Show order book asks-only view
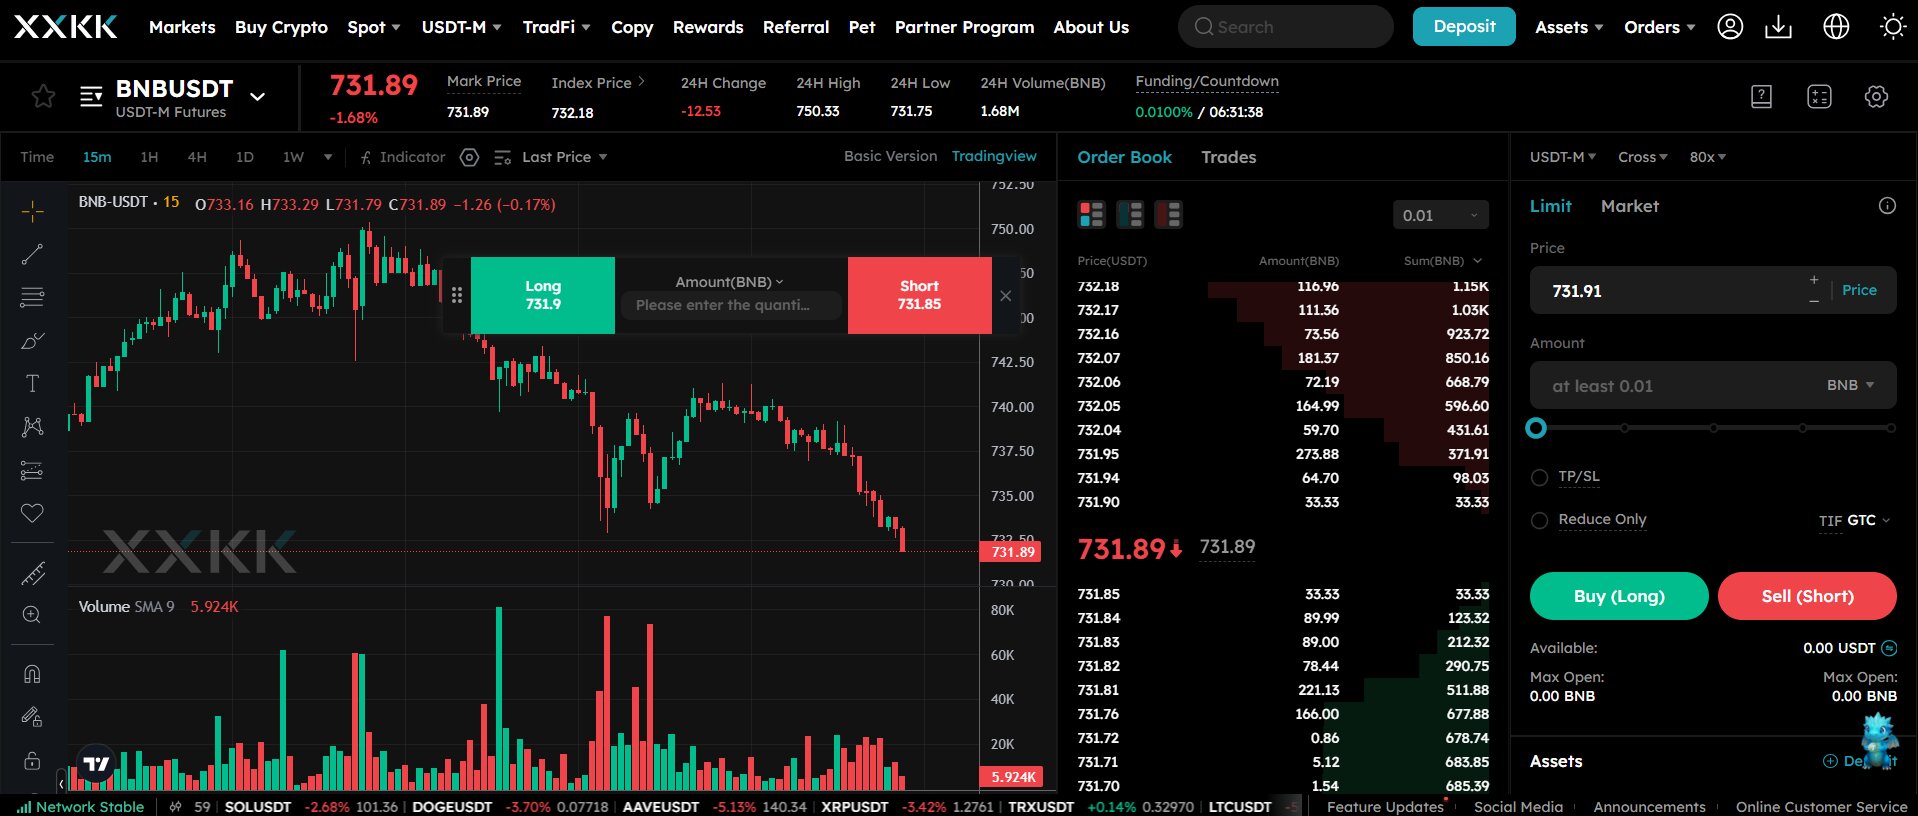The image size is (1918, 816). click(1168, 214)
